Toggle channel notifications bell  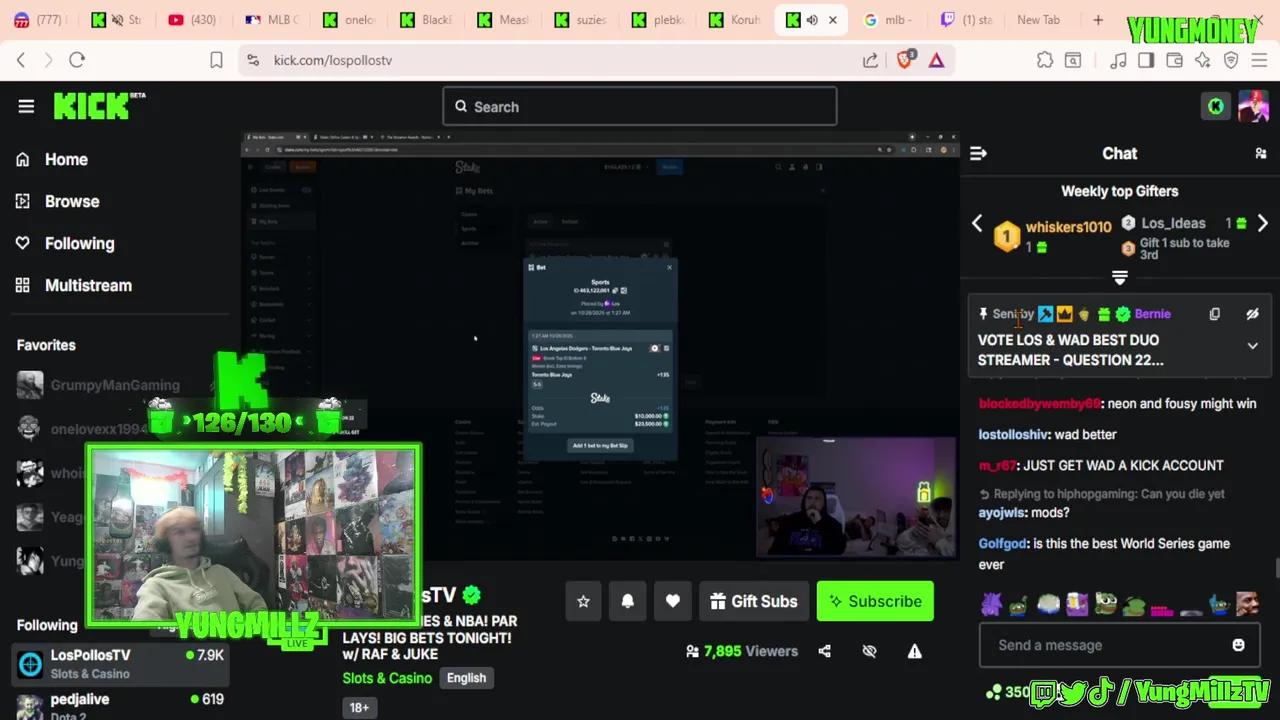(628, 601)
